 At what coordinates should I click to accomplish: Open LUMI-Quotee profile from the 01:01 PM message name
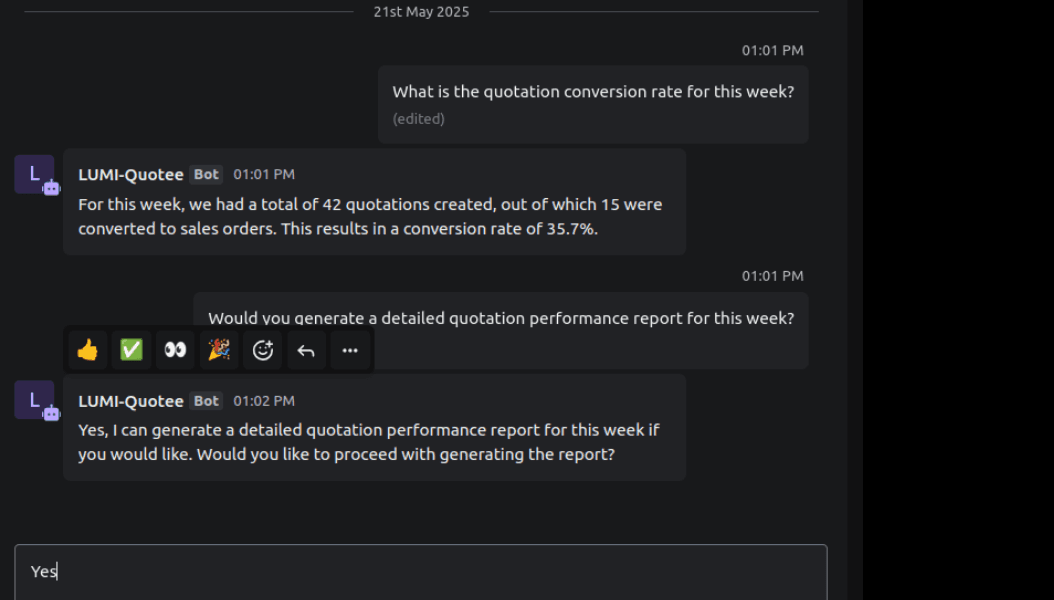tap(131, 175)
